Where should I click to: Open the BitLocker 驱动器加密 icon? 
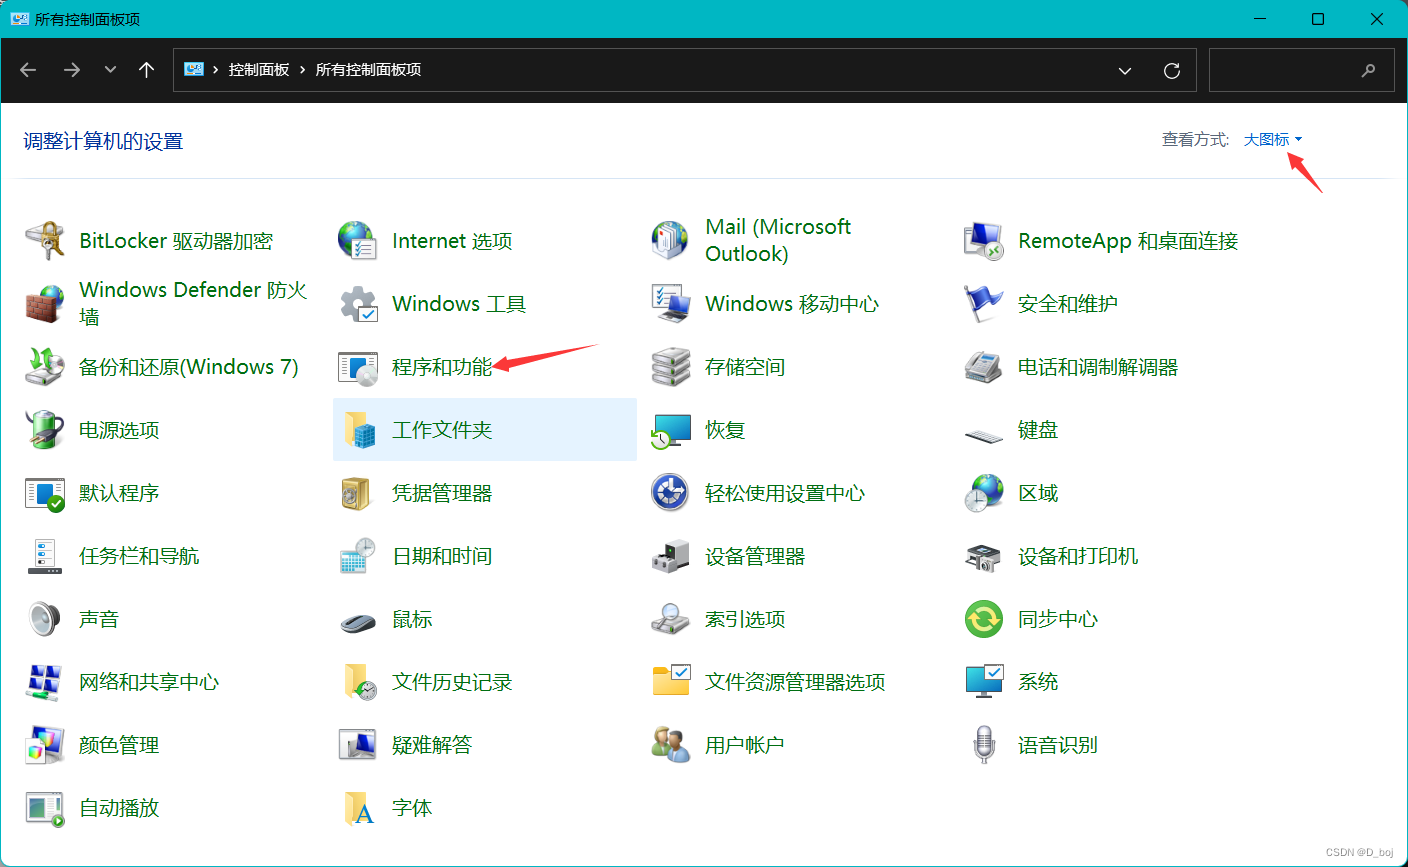(x=44, y=241)
